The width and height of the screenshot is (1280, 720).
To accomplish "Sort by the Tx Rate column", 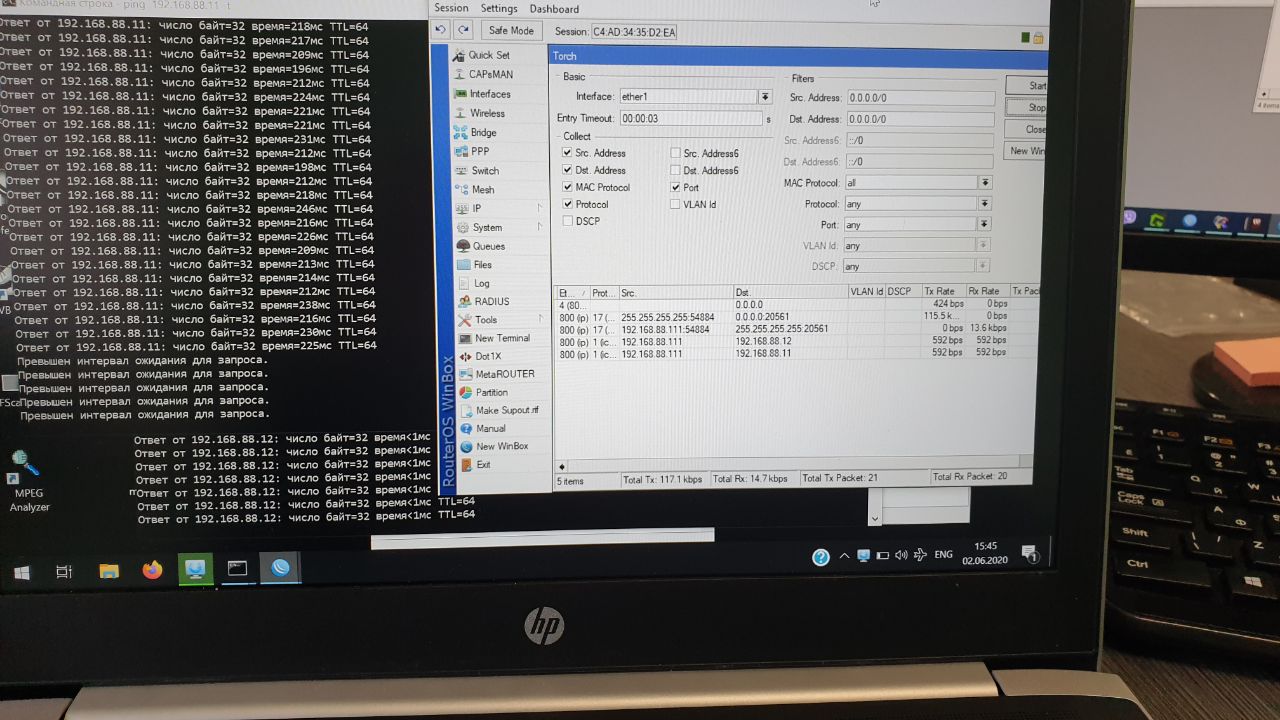I will pyautogui.click(x=943, y=291).
